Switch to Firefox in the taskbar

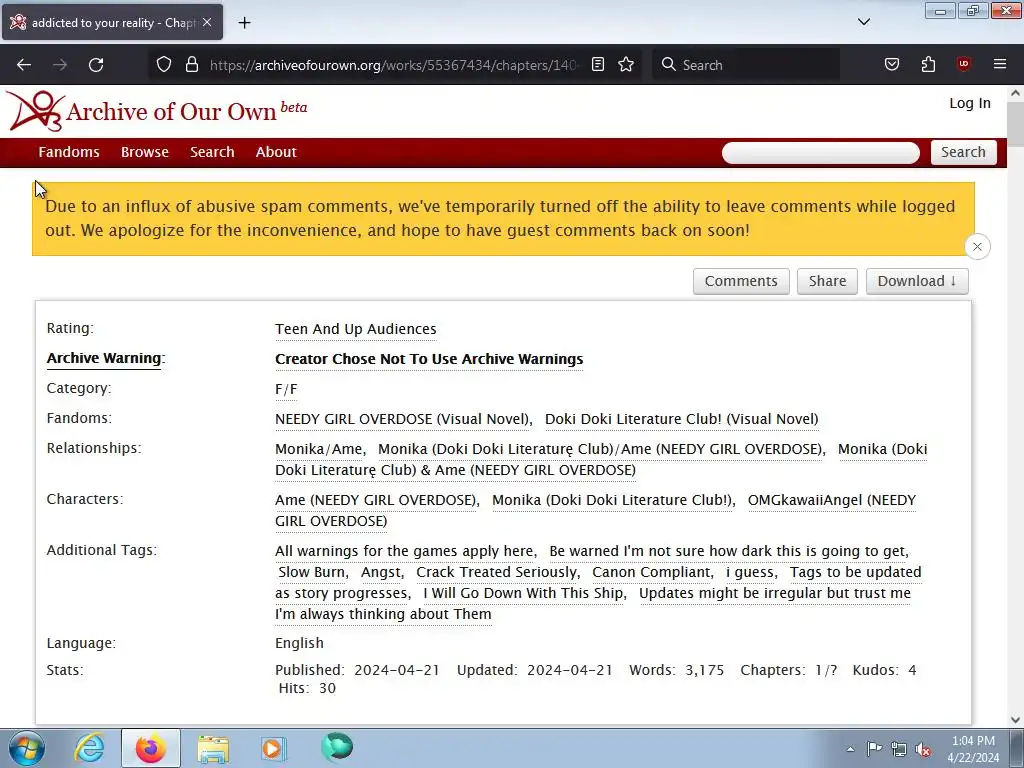pyautogui.click(x=150, y=748)
